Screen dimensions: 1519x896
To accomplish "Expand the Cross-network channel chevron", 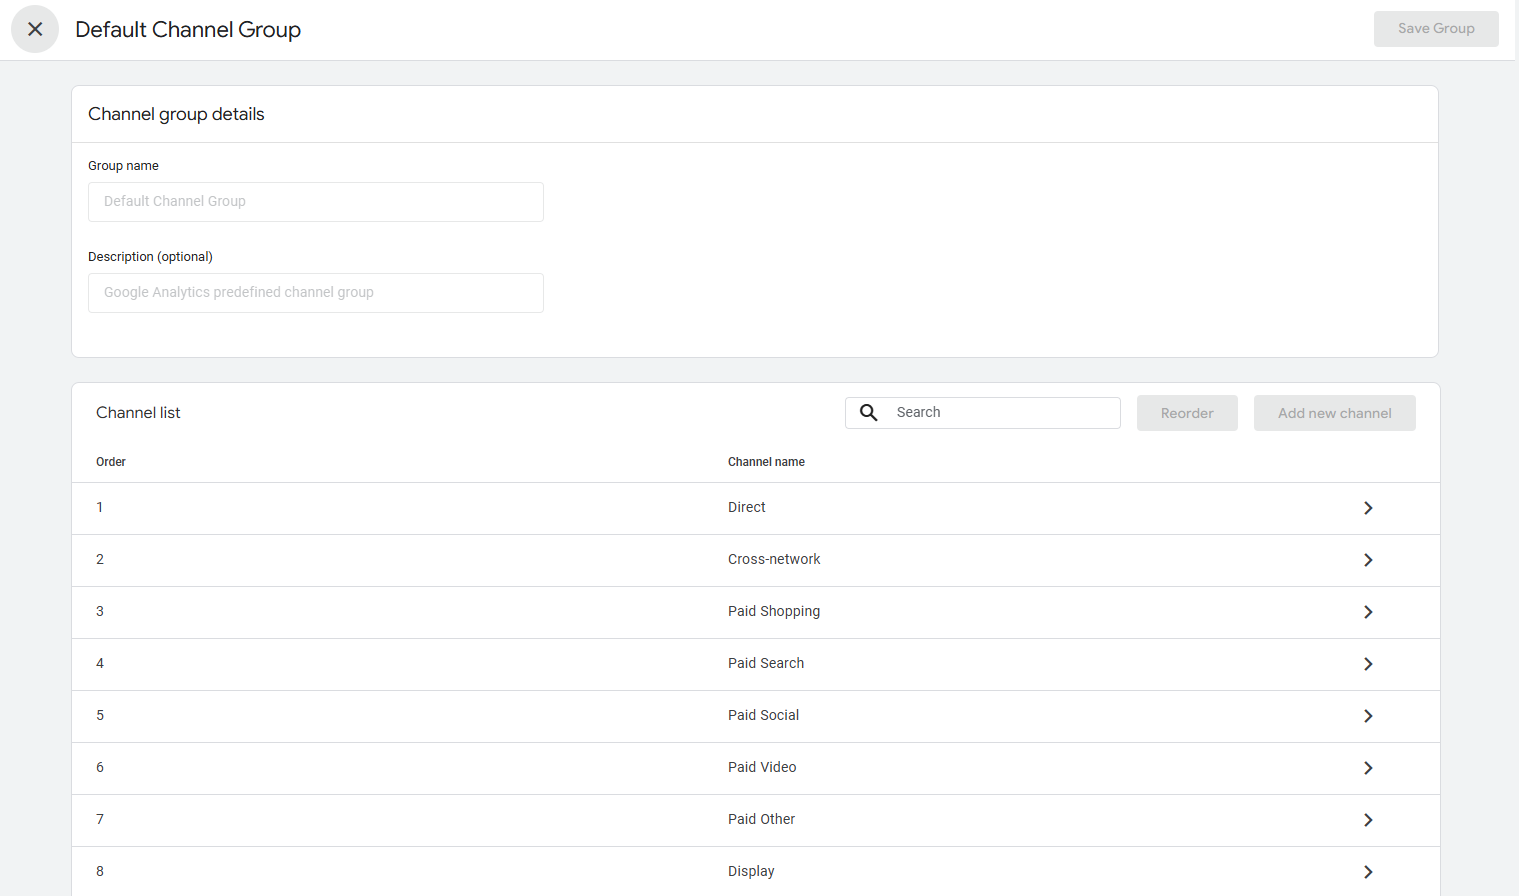I will point(1368,560).
